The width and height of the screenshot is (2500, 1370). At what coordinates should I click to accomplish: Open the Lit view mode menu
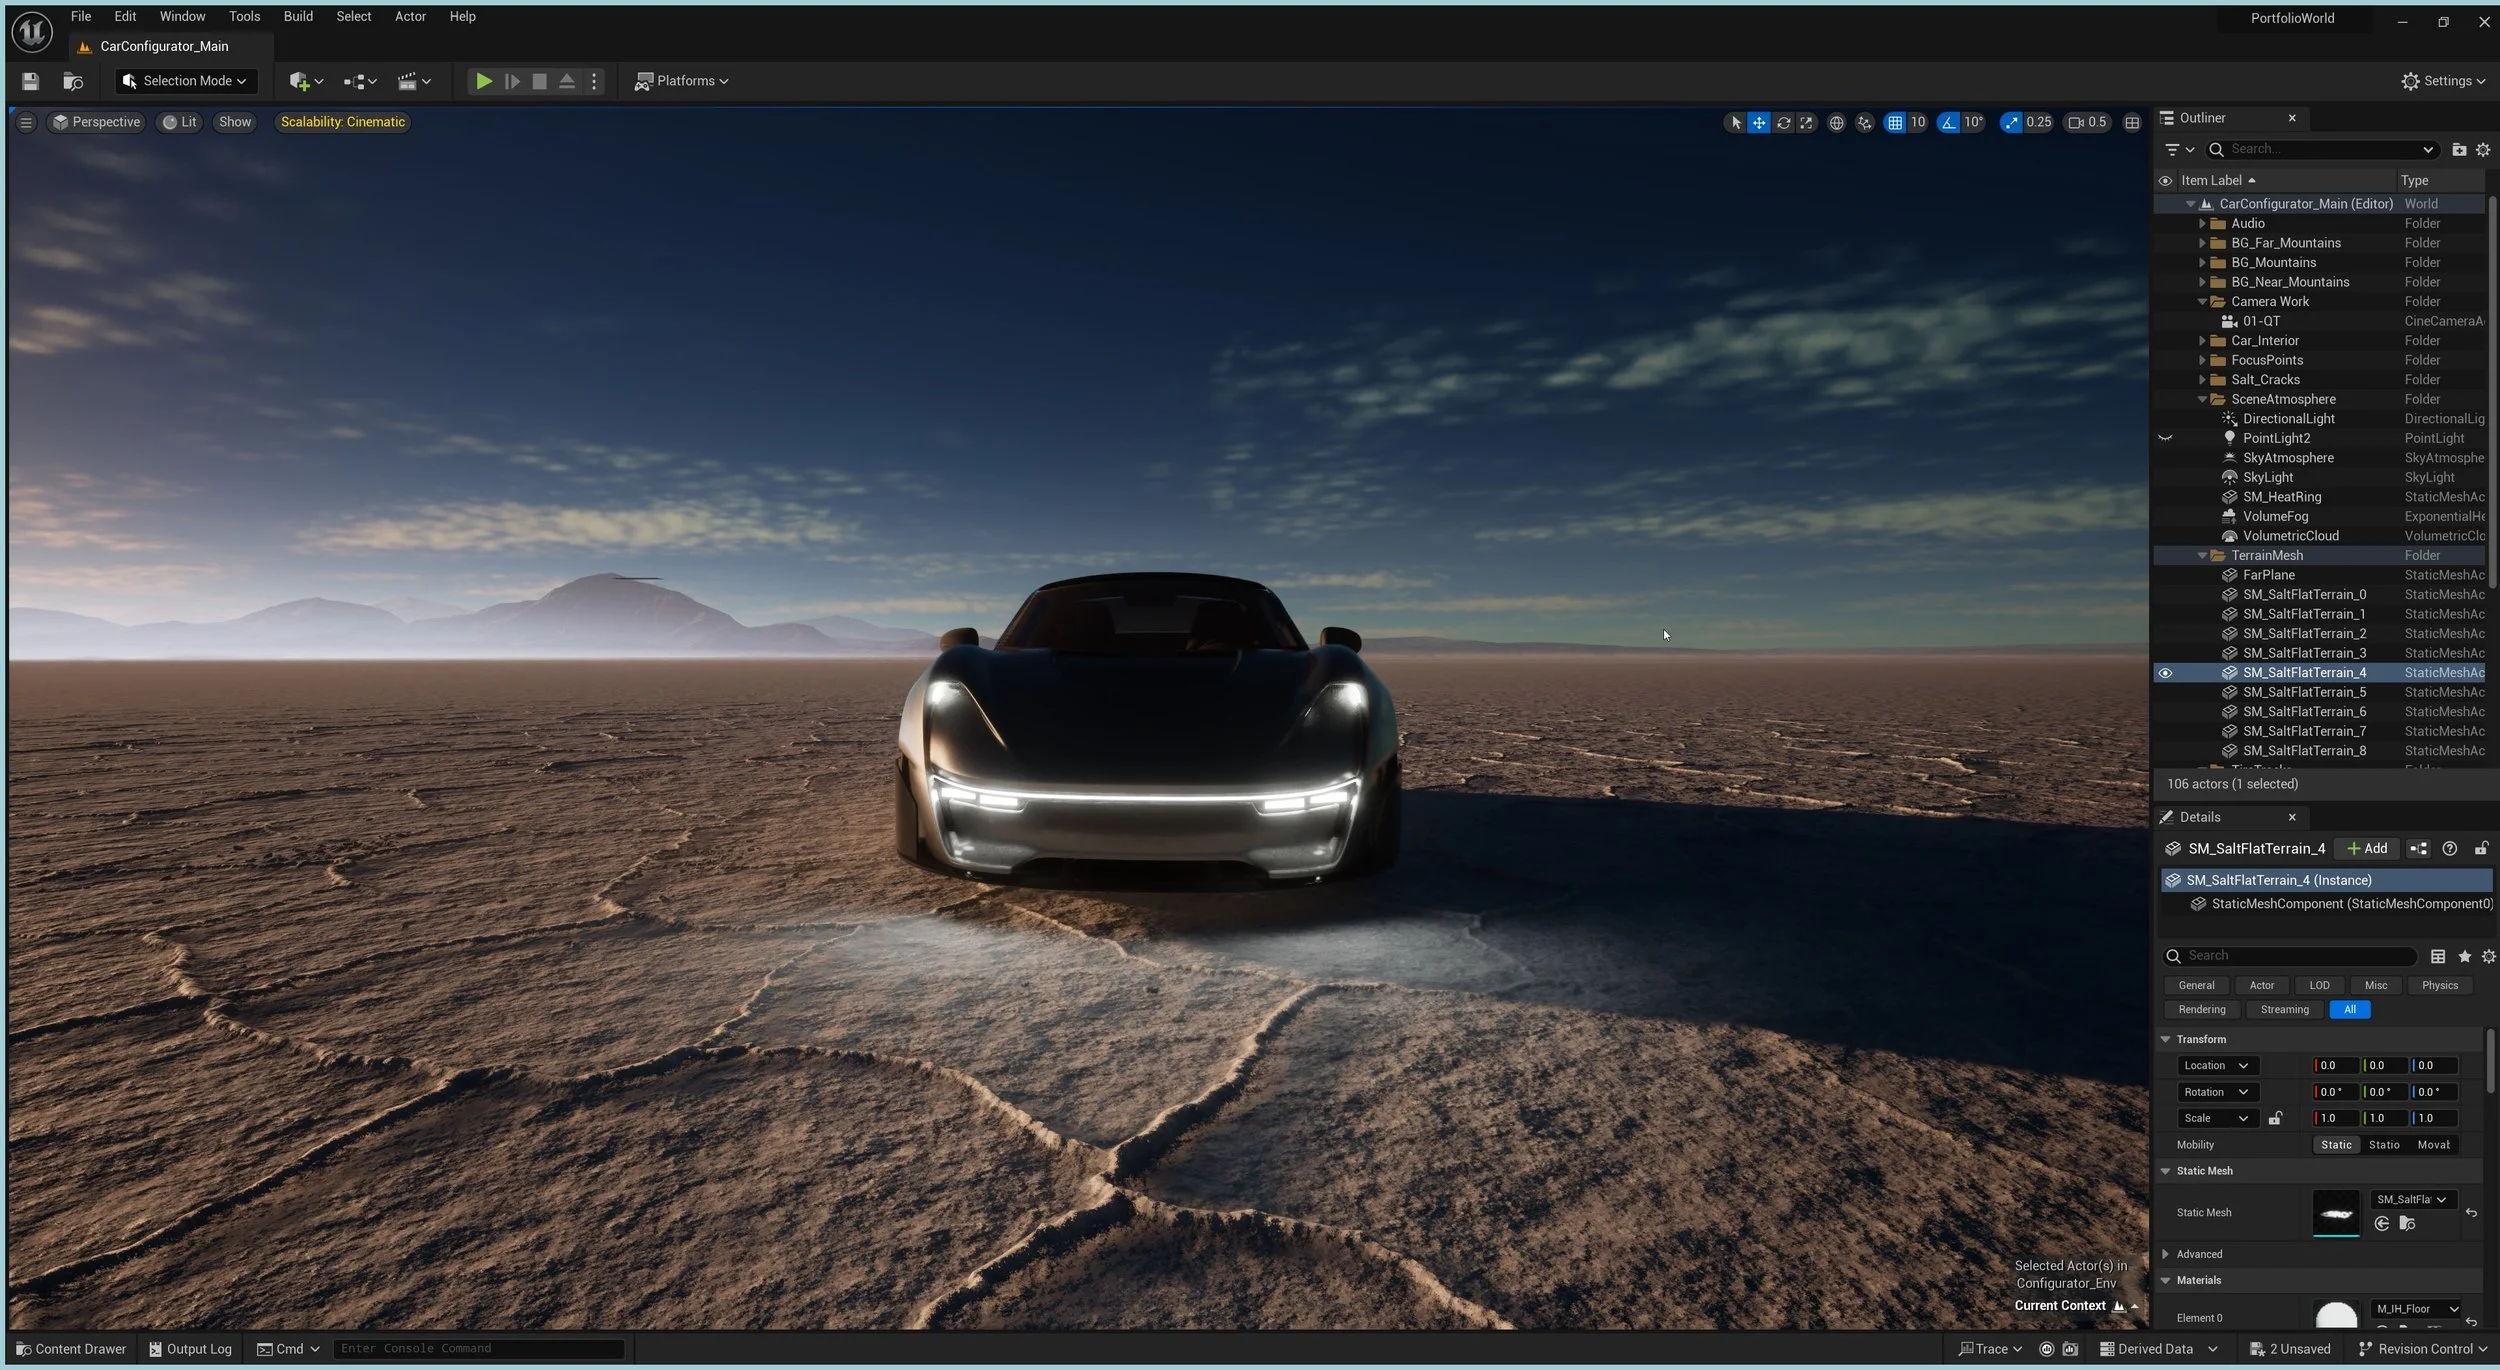coord(180,122)
